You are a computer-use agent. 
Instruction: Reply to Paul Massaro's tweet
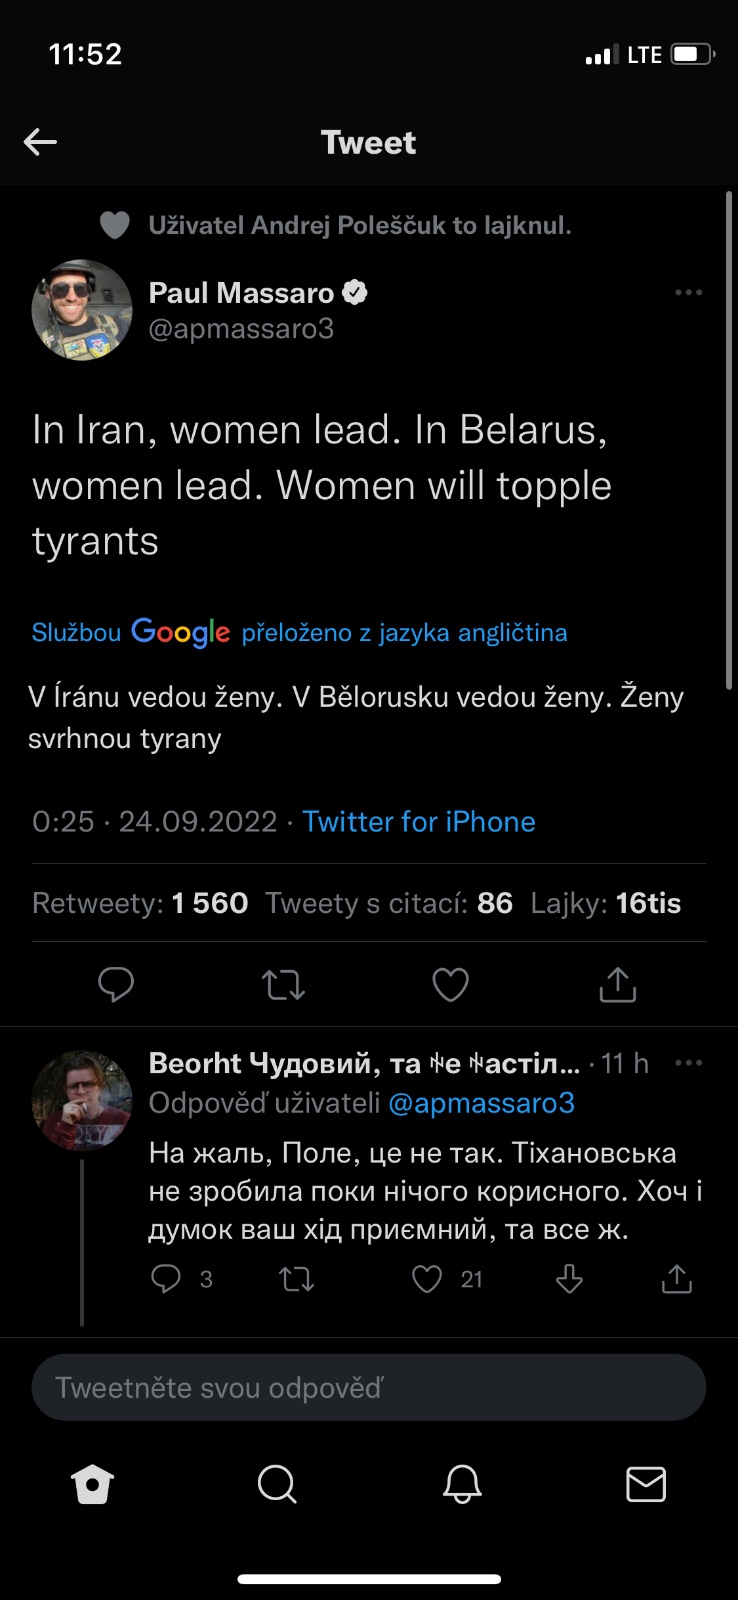[116, 985]
